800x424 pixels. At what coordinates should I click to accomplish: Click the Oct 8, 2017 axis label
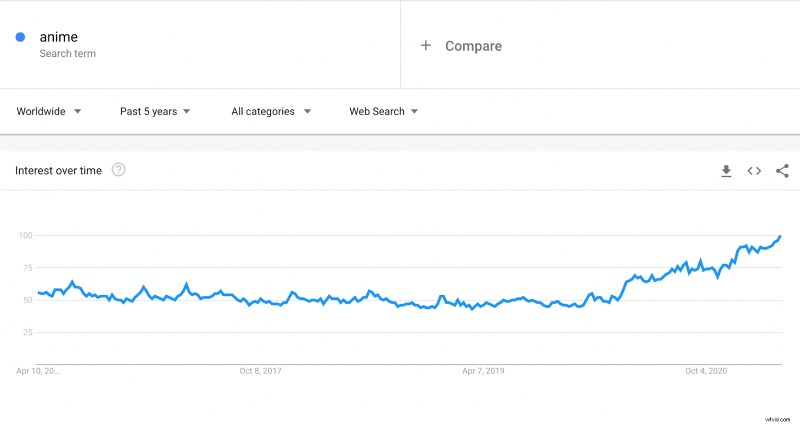coord(260,371)
